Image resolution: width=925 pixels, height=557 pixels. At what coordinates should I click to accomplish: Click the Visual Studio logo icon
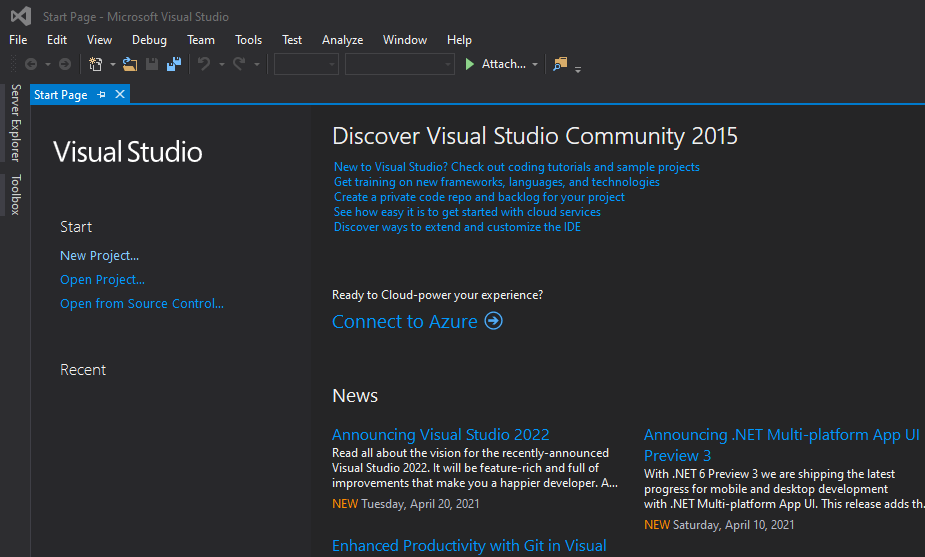coord(21,16)
